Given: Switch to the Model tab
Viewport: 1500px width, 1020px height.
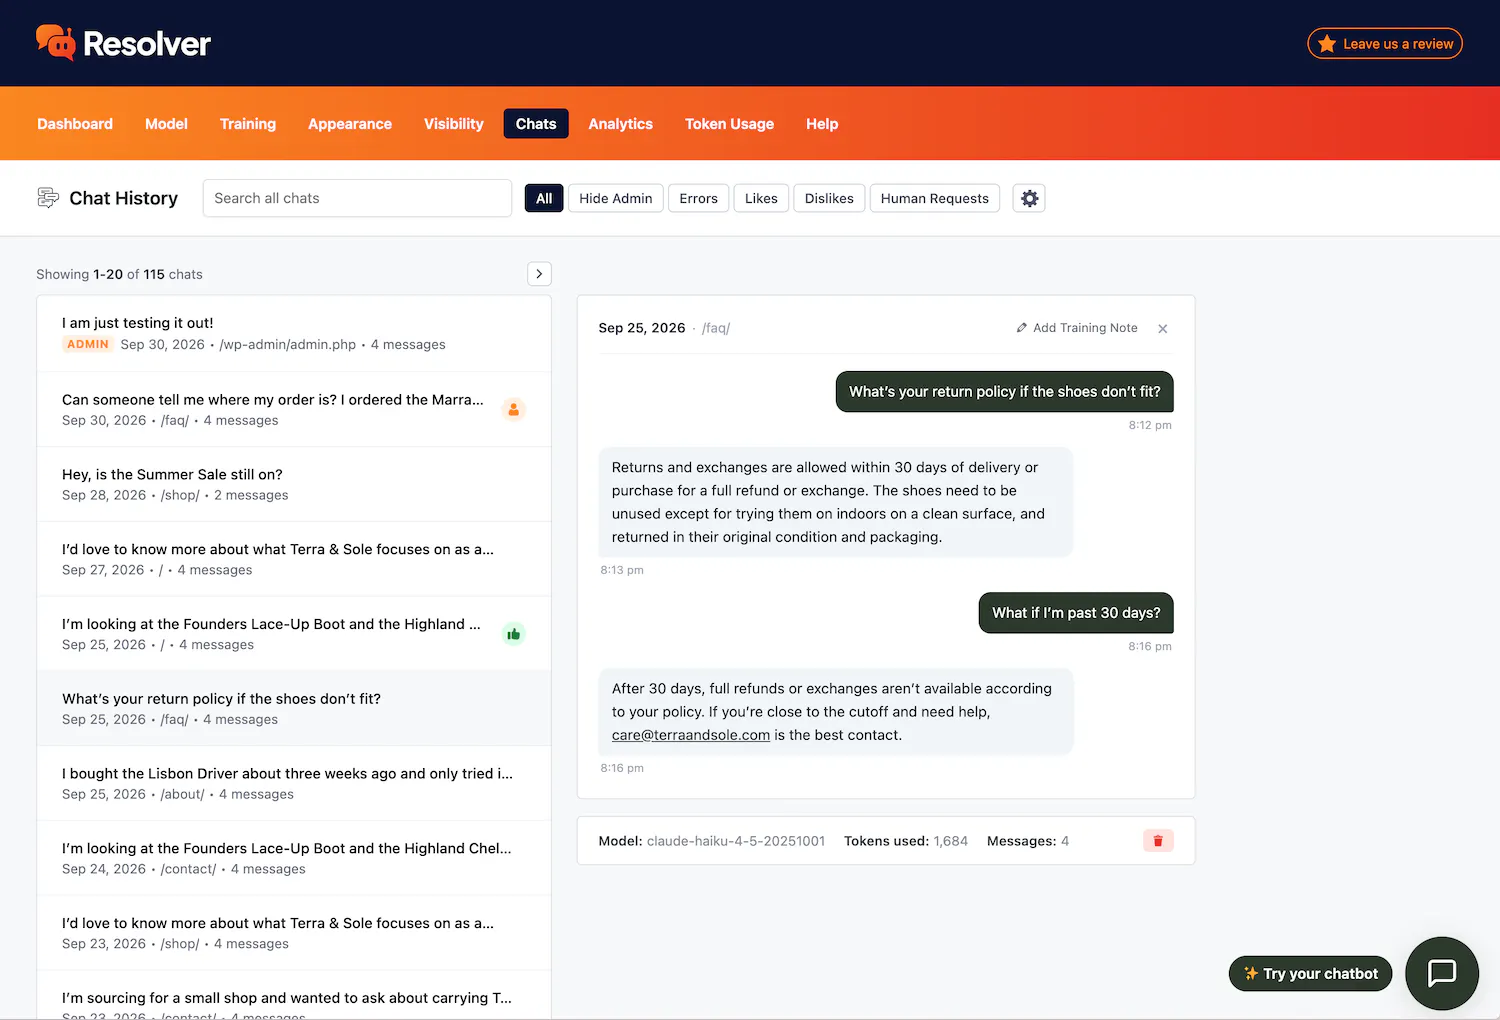Looking at the screenshot, I should click(166, 124).
